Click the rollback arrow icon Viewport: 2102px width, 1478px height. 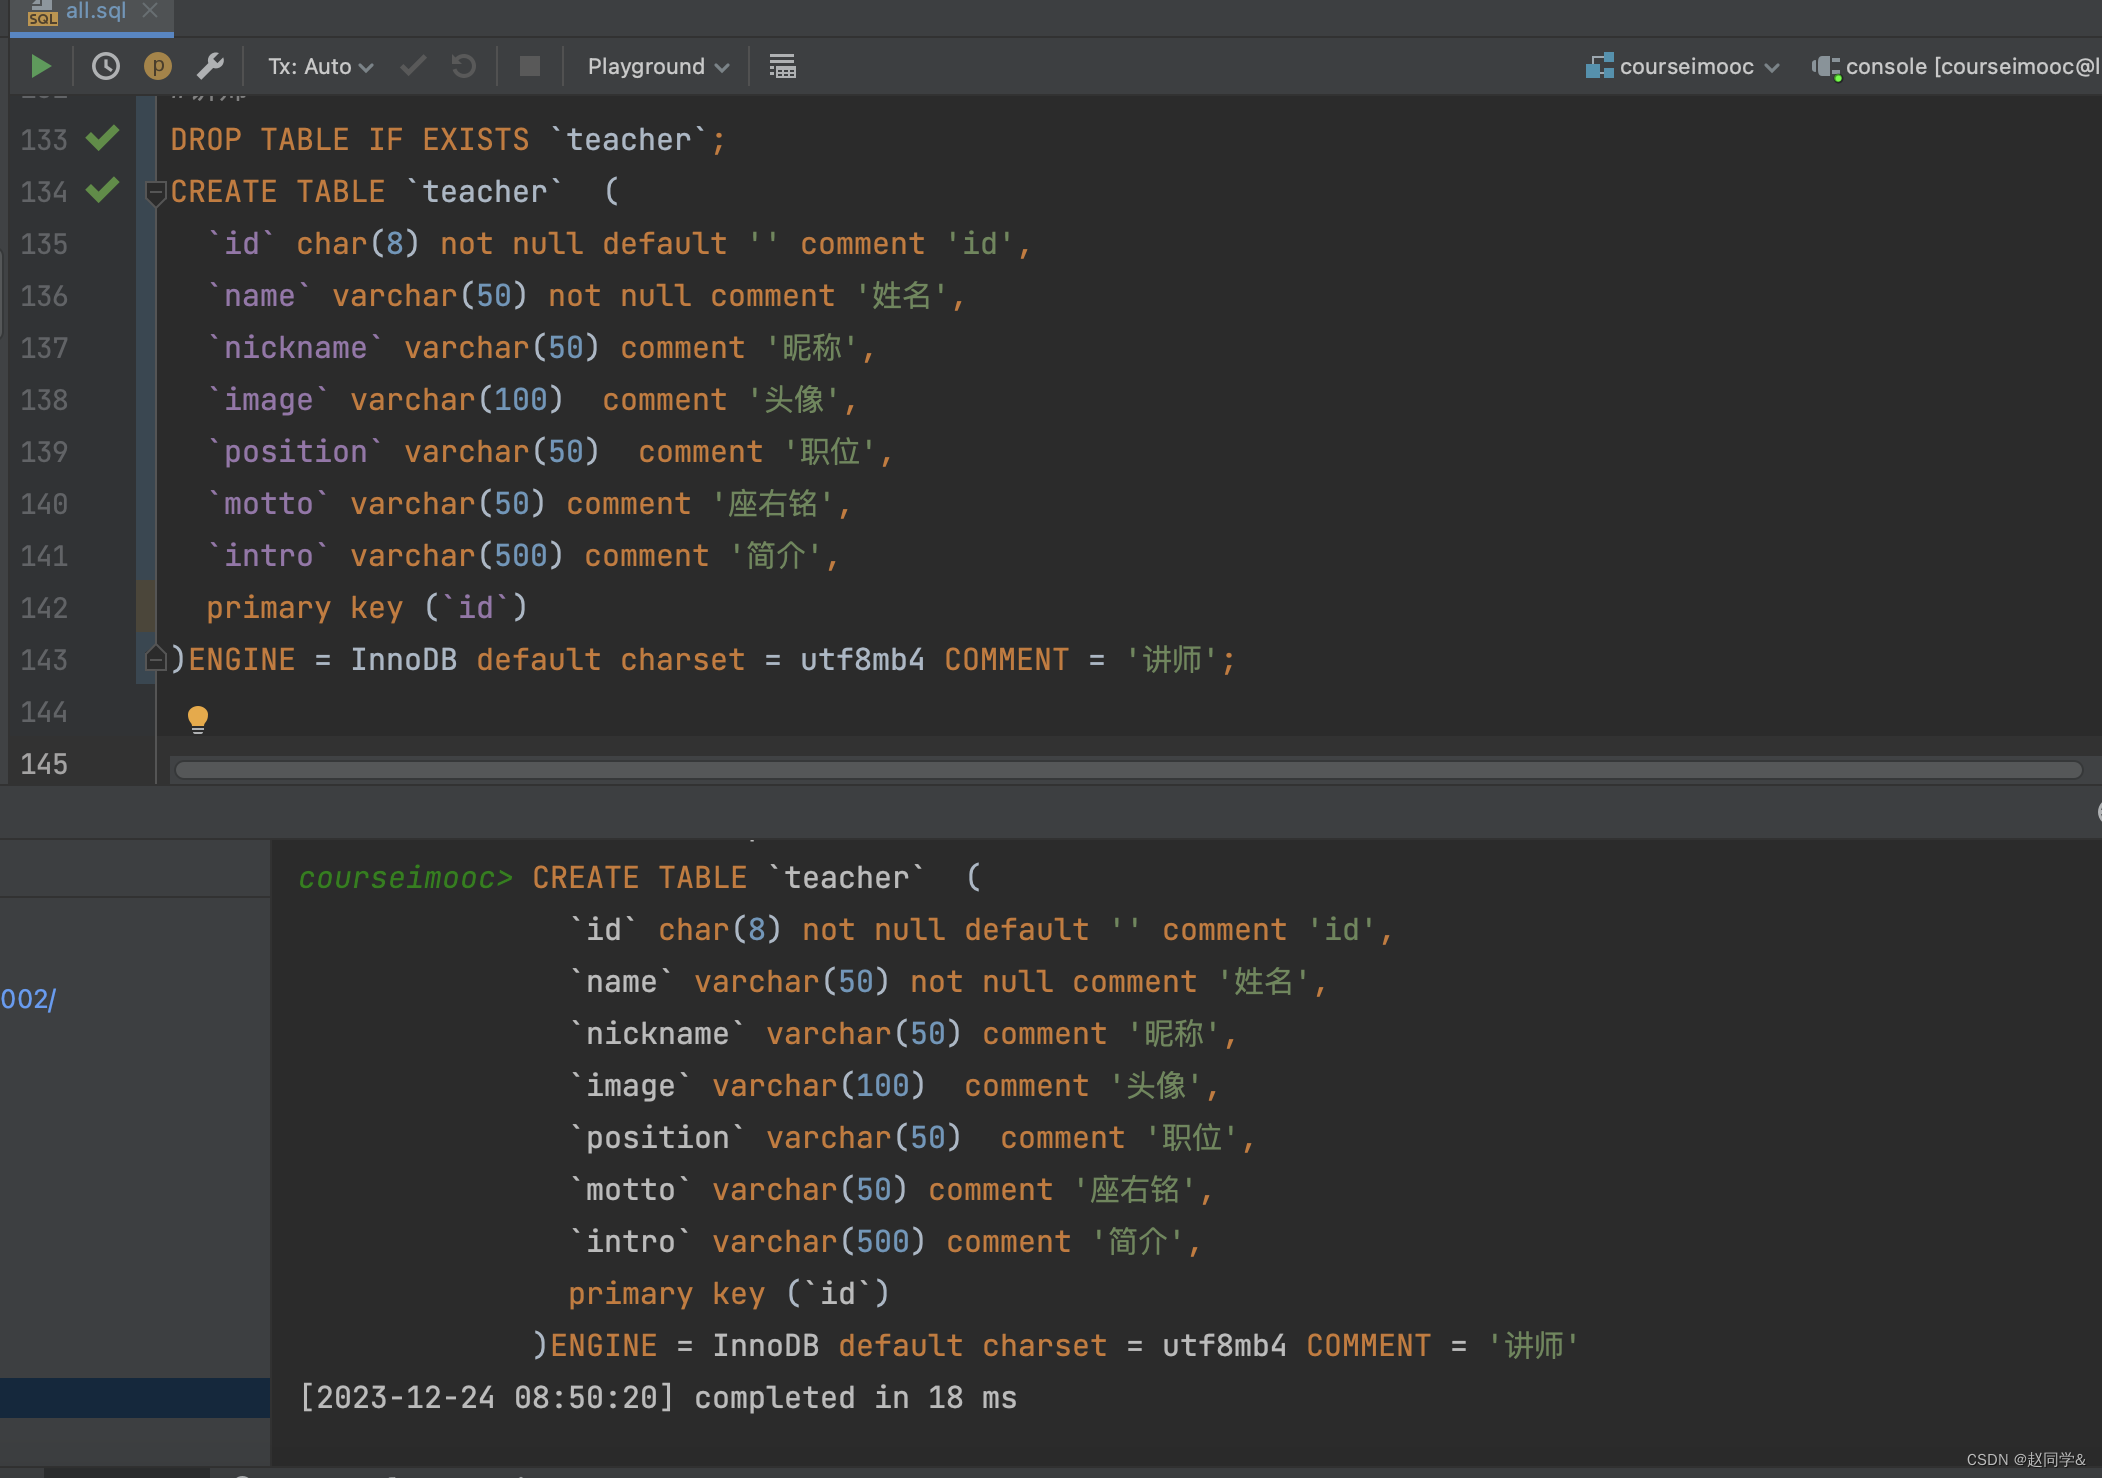pos(464,67)
